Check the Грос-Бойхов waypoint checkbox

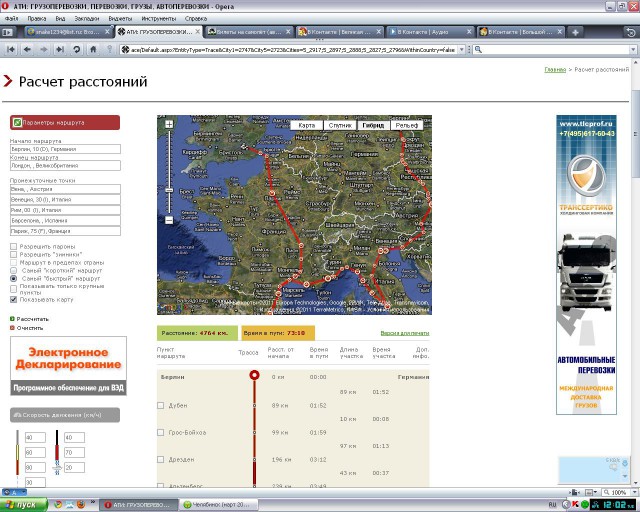[160, 432]
